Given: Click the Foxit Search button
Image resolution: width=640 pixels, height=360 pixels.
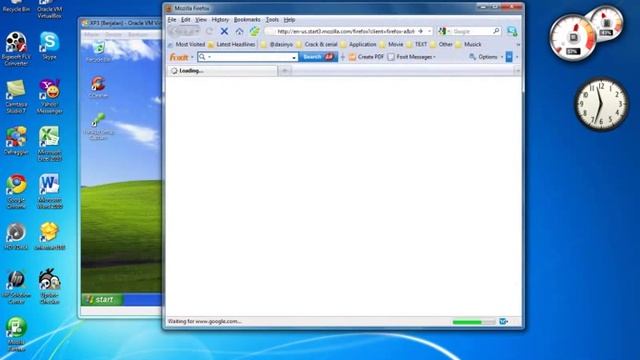Looking at the screenshot, I should (x=318, y=57).
